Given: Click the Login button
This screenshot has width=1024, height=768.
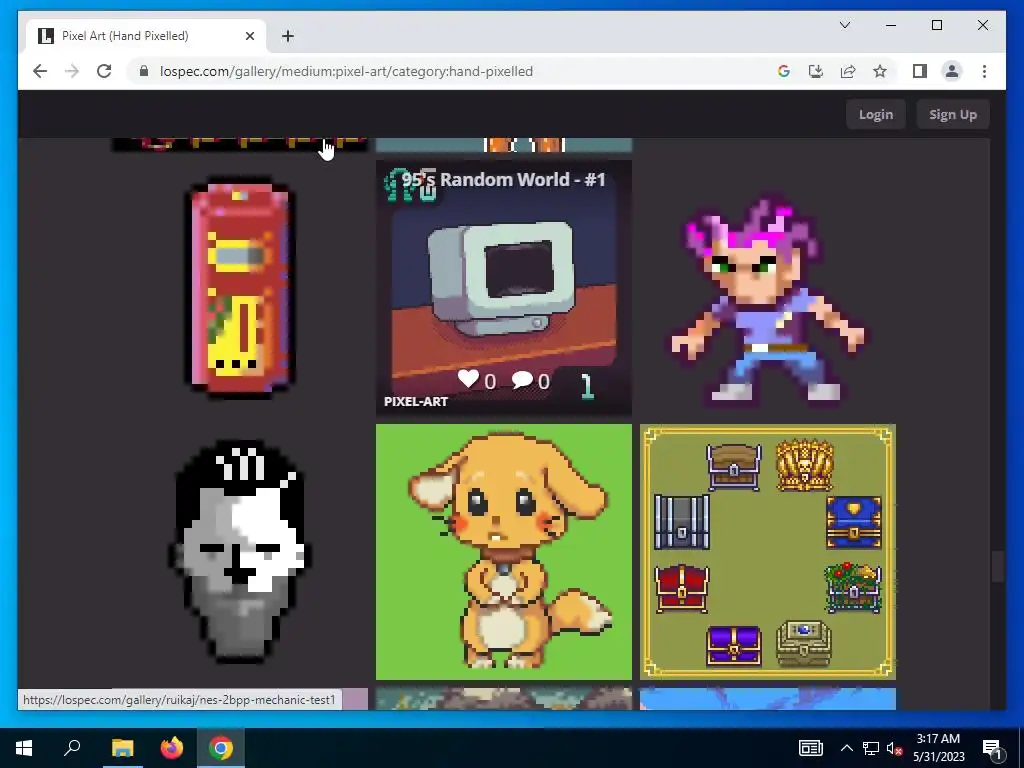Looking at the screenshot, I should coord(876,114).
